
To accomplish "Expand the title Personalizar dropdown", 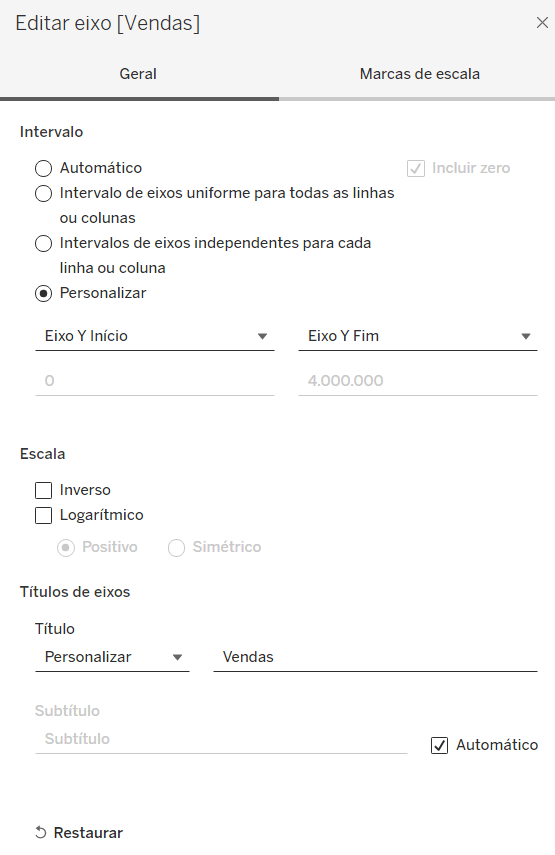I will click(x=112, y=657).
